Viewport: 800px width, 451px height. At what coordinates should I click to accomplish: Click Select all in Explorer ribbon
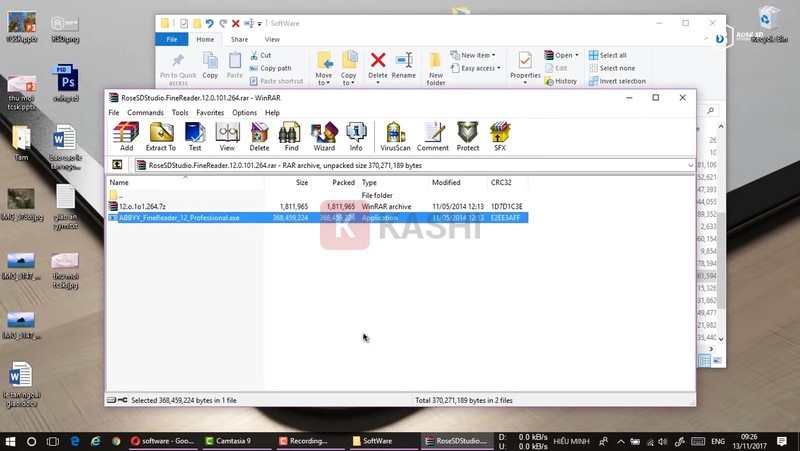pos(608,55)
